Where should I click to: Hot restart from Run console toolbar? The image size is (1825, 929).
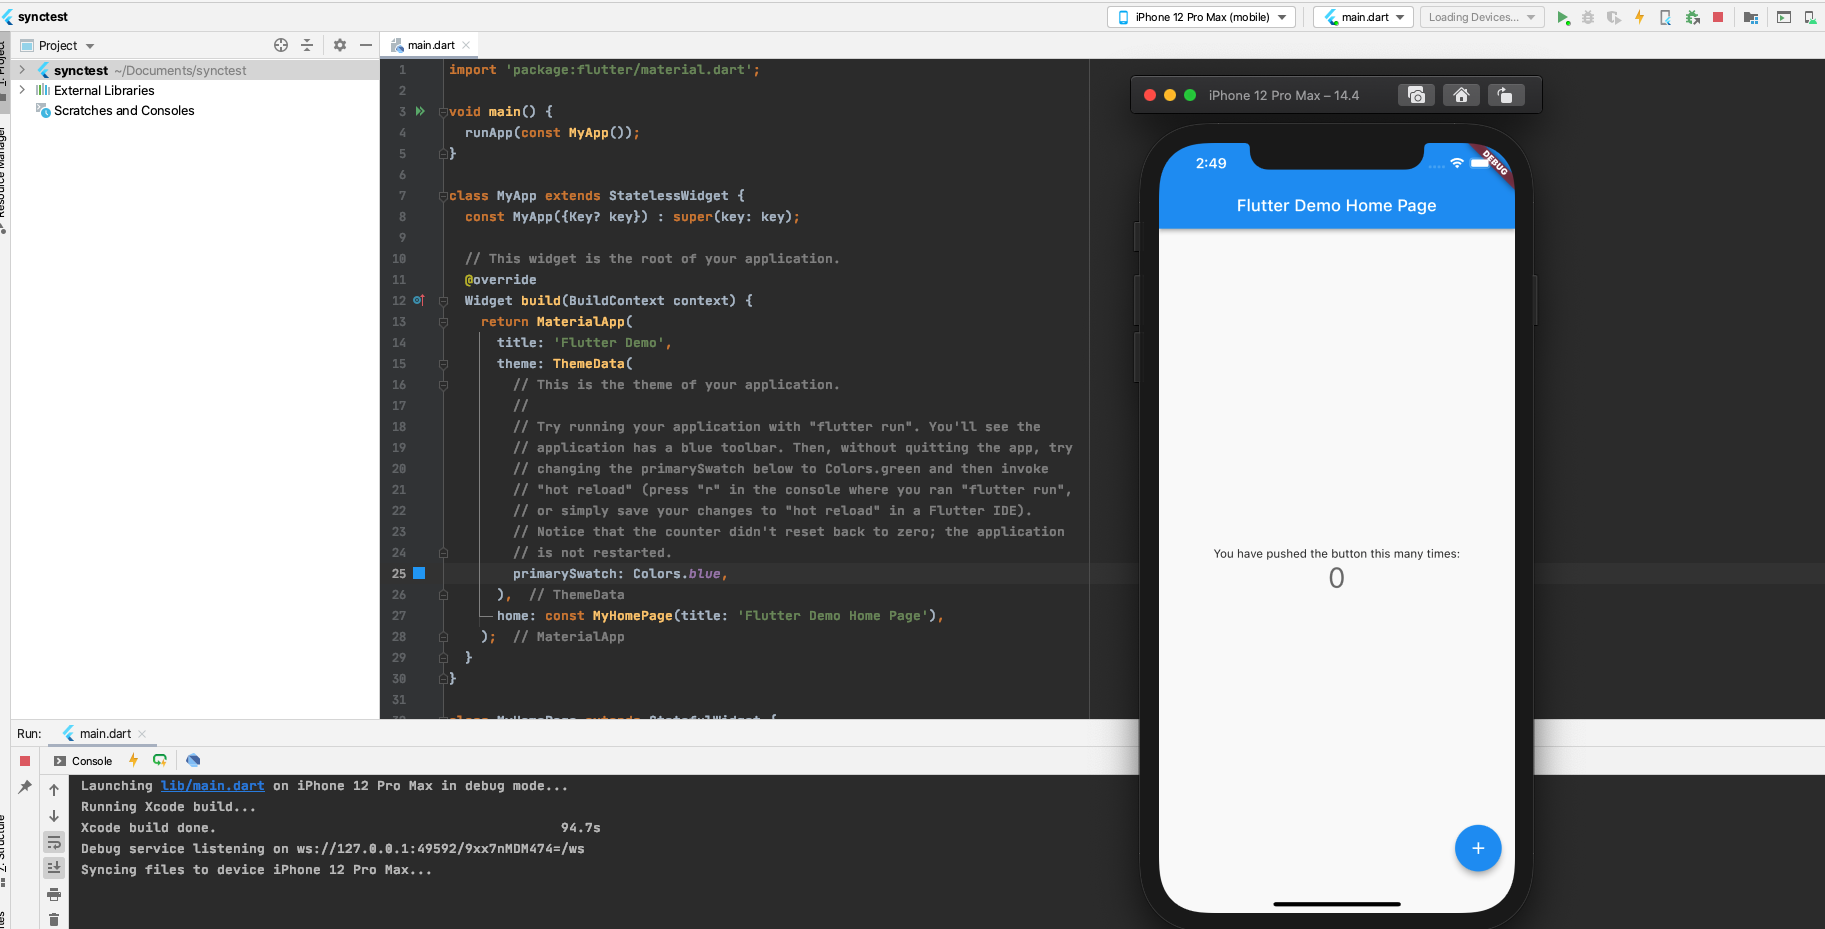pos(160,760)
